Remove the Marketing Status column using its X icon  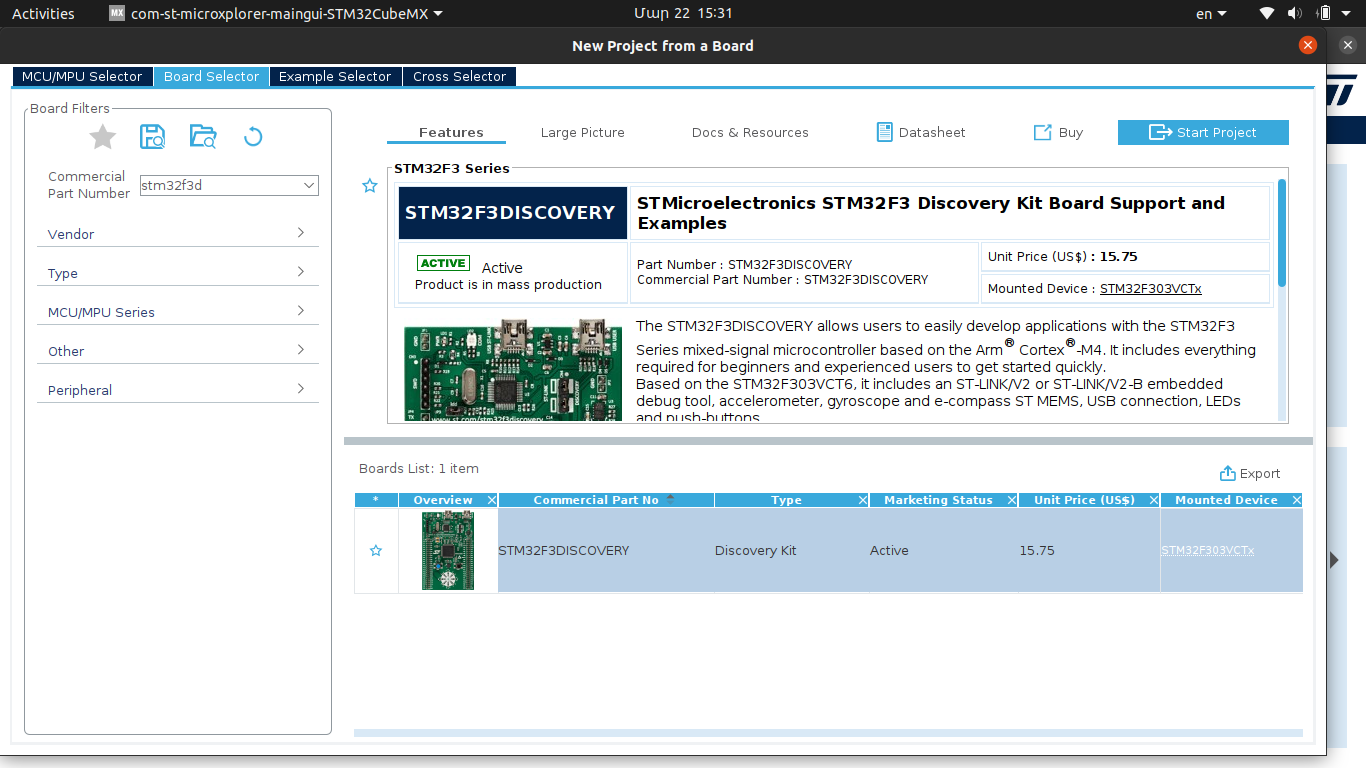[1012, 500]
